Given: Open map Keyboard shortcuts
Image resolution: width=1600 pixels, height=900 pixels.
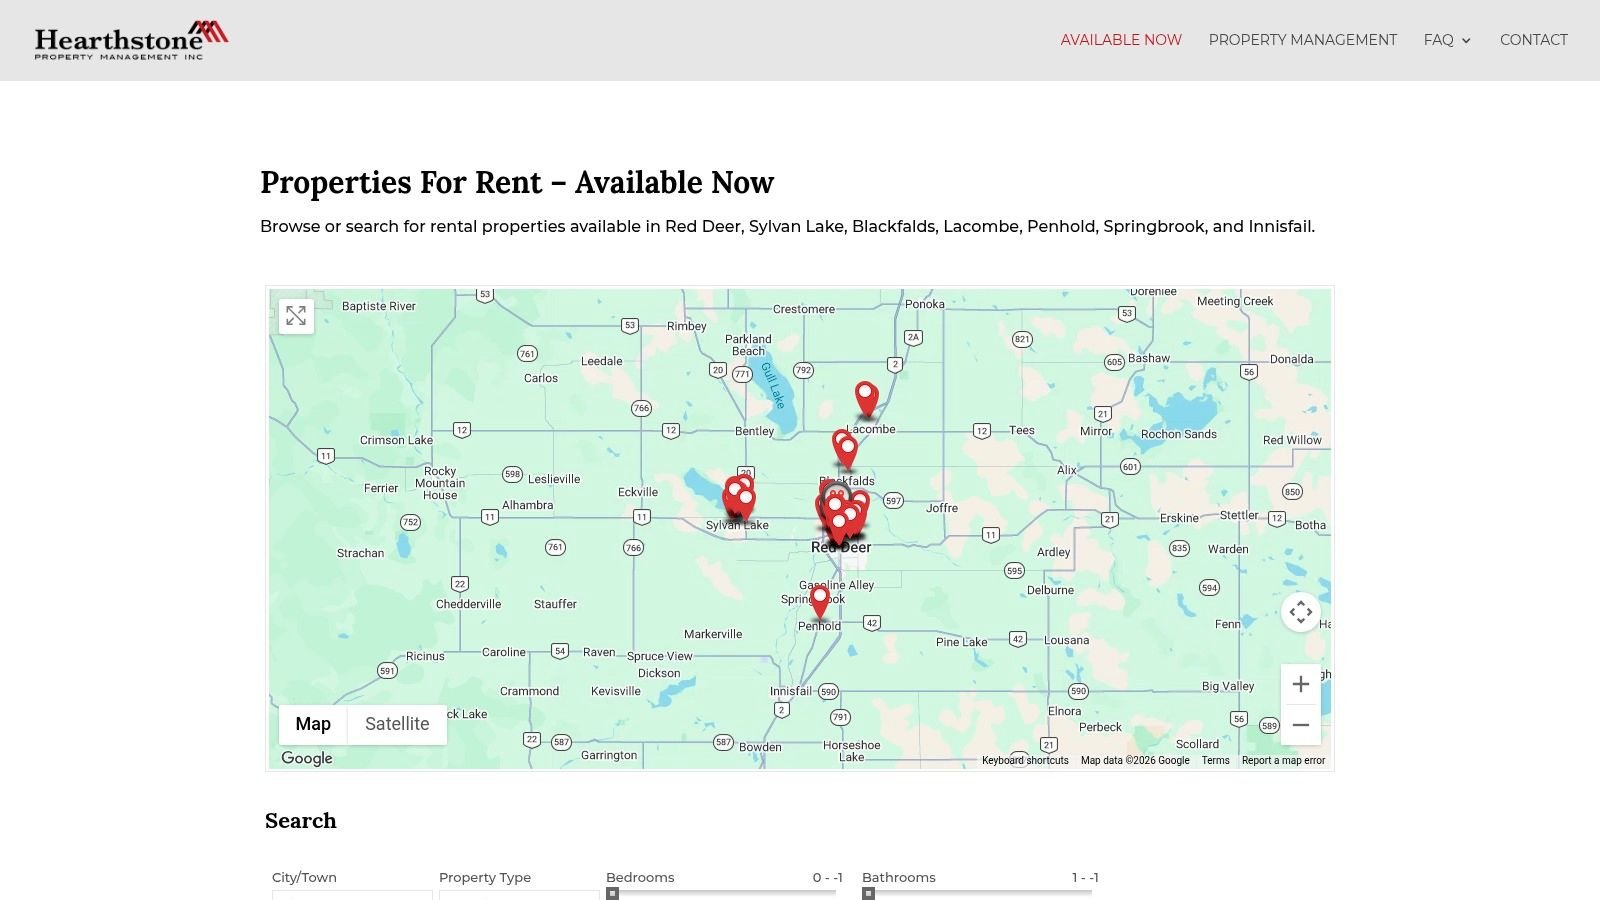Looking at the screenshot, I should (1025, 760).
